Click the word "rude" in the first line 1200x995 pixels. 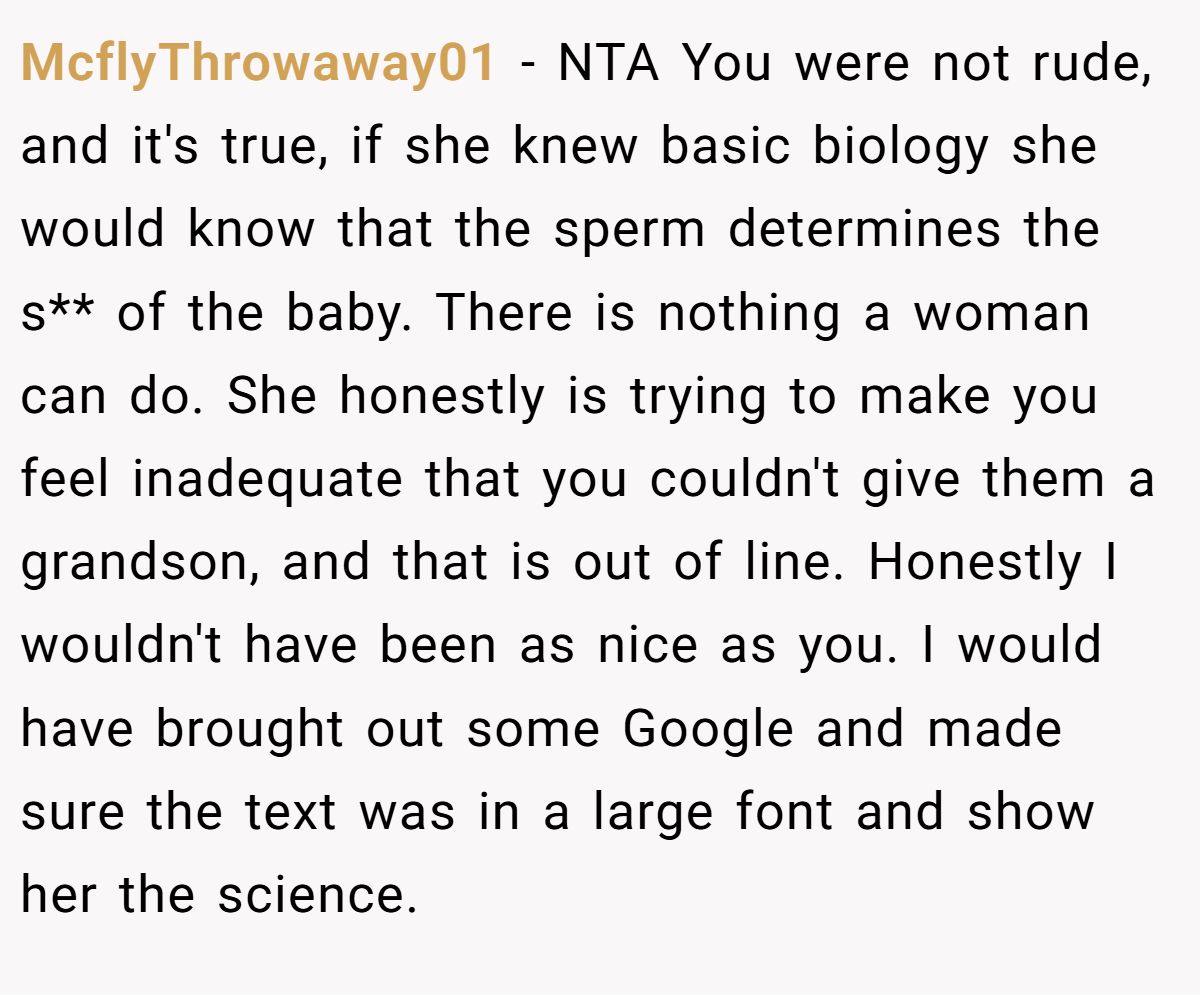(1084, 65)
